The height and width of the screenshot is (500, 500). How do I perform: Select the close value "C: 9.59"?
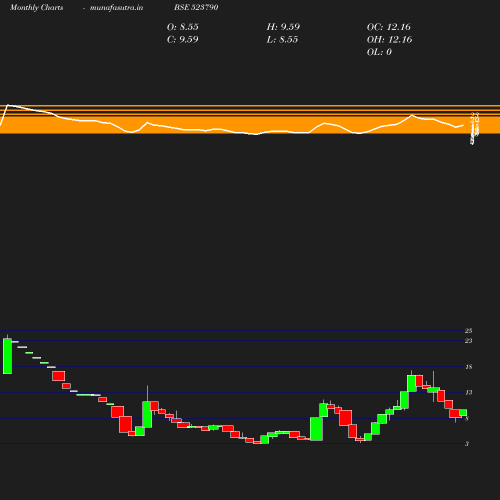tap(183, 39)
